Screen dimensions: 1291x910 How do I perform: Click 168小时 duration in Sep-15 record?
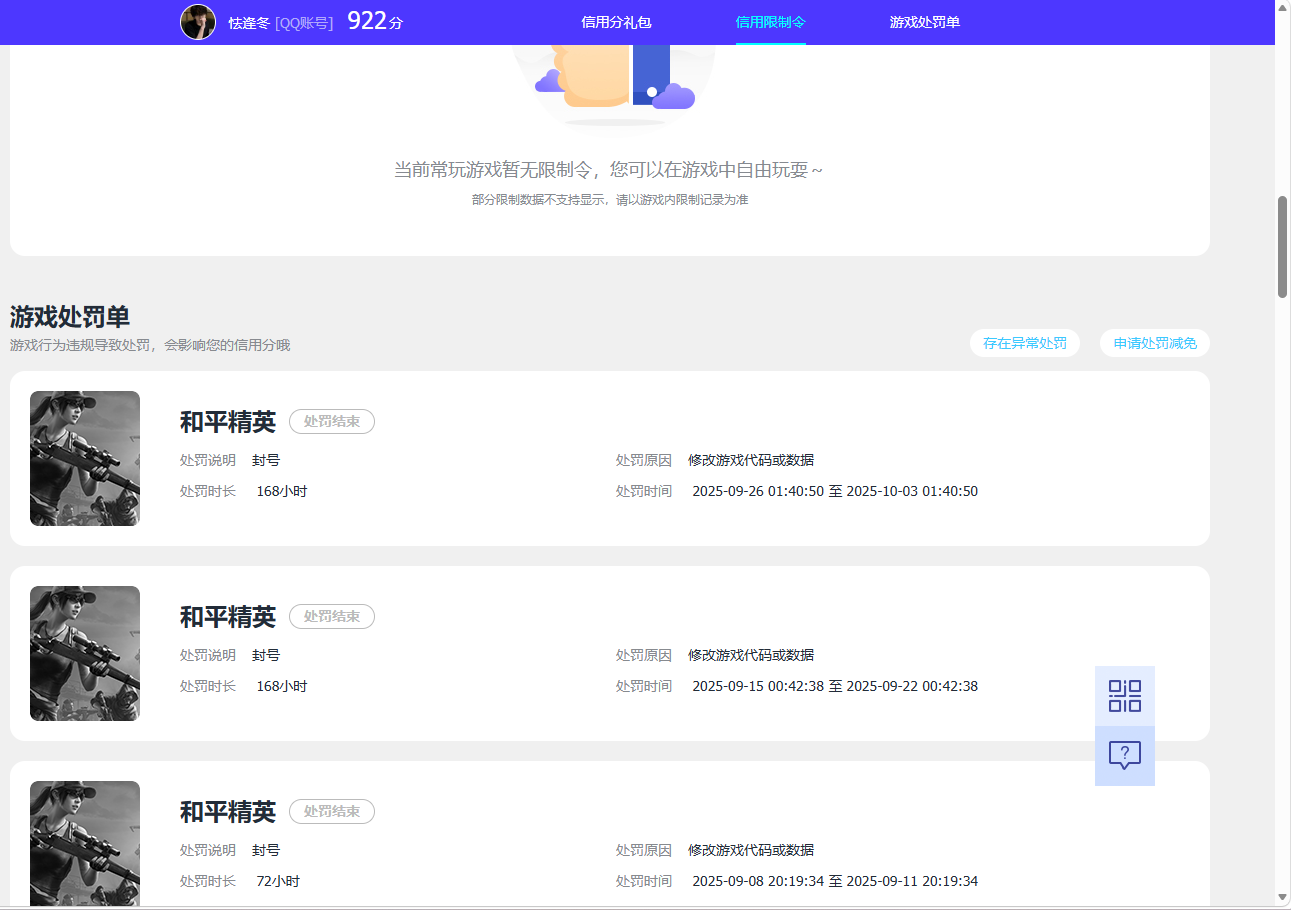282,686
